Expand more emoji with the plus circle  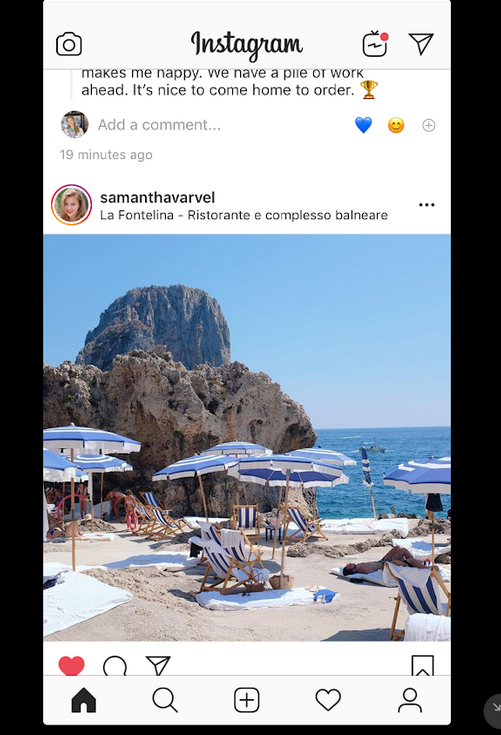[429, 125]
